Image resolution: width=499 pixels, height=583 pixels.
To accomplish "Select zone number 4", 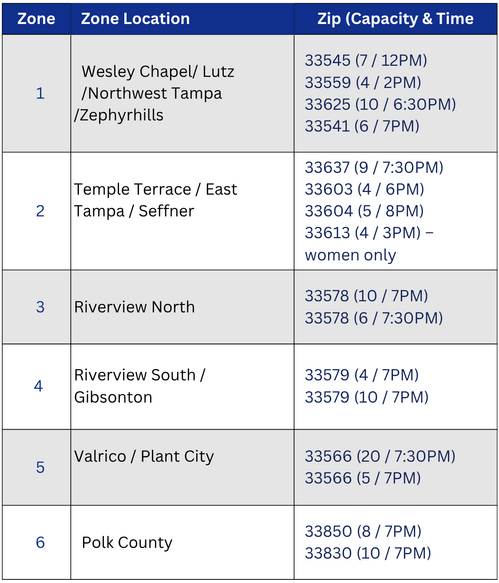I will tap(39, 386).
